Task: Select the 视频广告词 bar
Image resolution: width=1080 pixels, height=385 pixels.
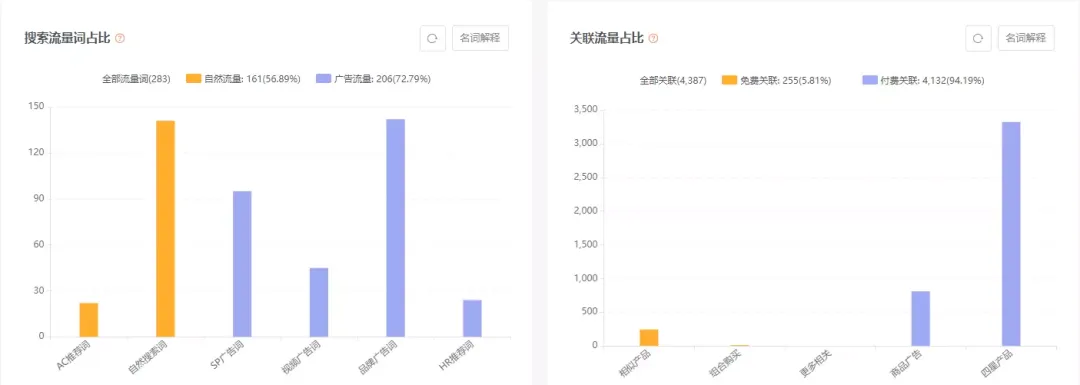Action: (319, 302)
